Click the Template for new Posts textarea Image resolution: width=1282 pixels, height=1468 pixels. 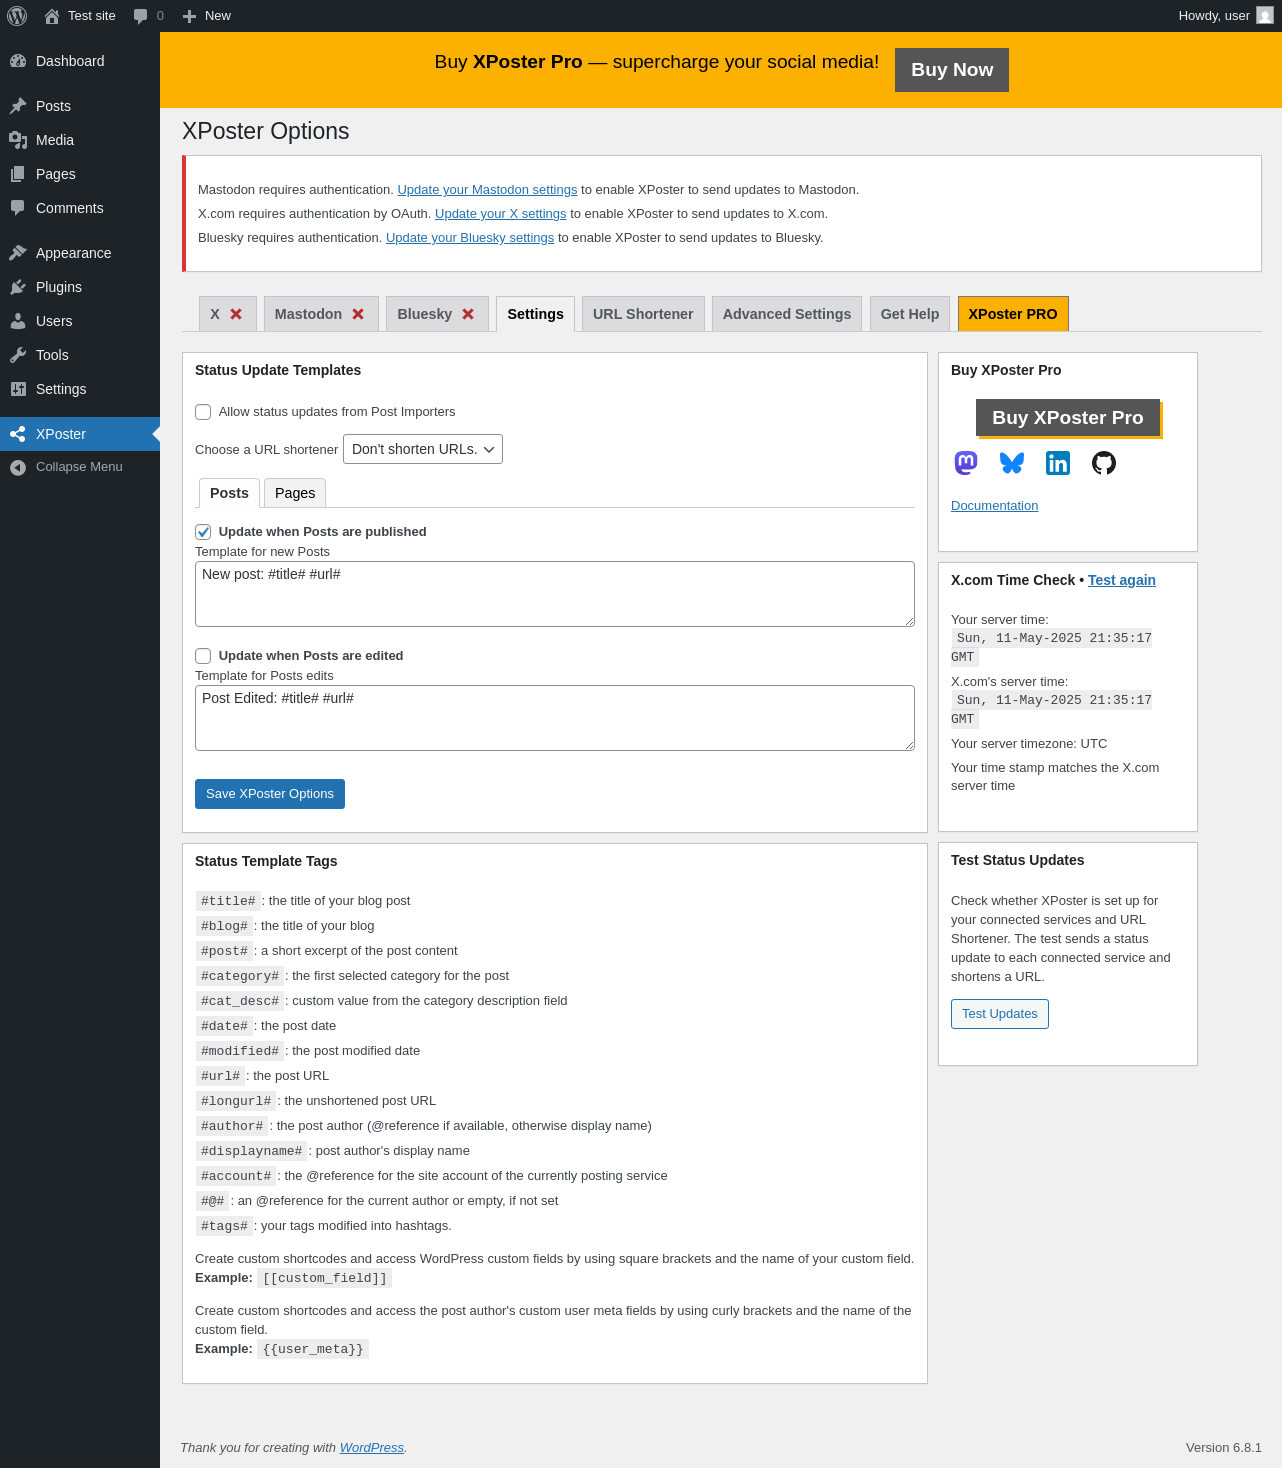pyautogui.click(x=555, y=594)
